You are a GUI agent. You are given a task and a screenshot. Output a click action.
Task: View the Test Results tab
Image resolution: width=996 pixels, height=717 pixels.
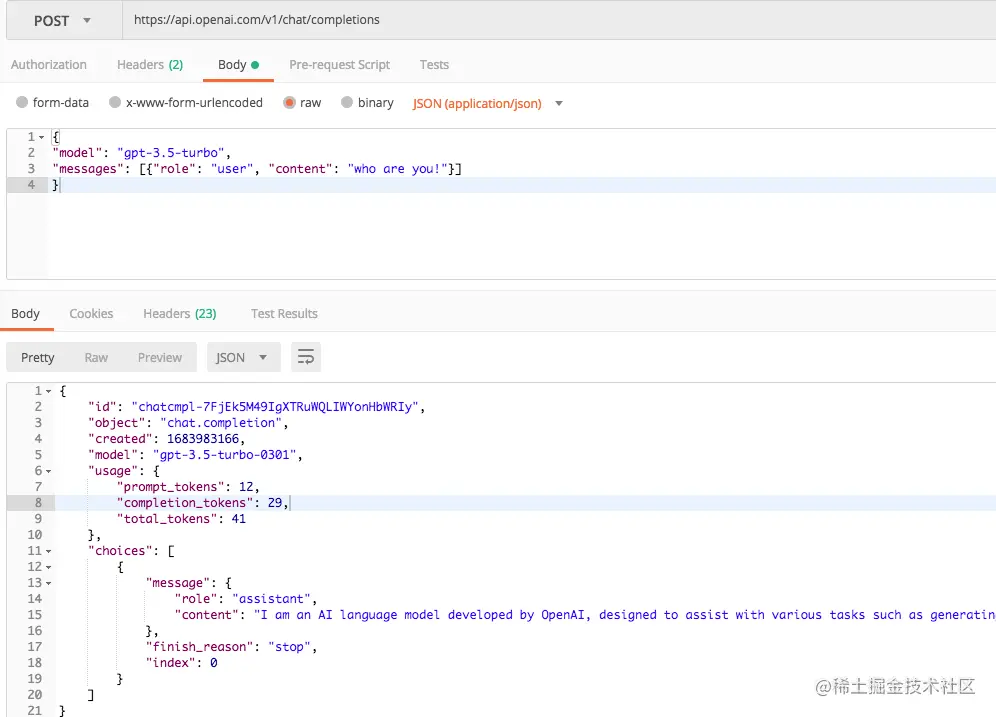coord(285,314)
